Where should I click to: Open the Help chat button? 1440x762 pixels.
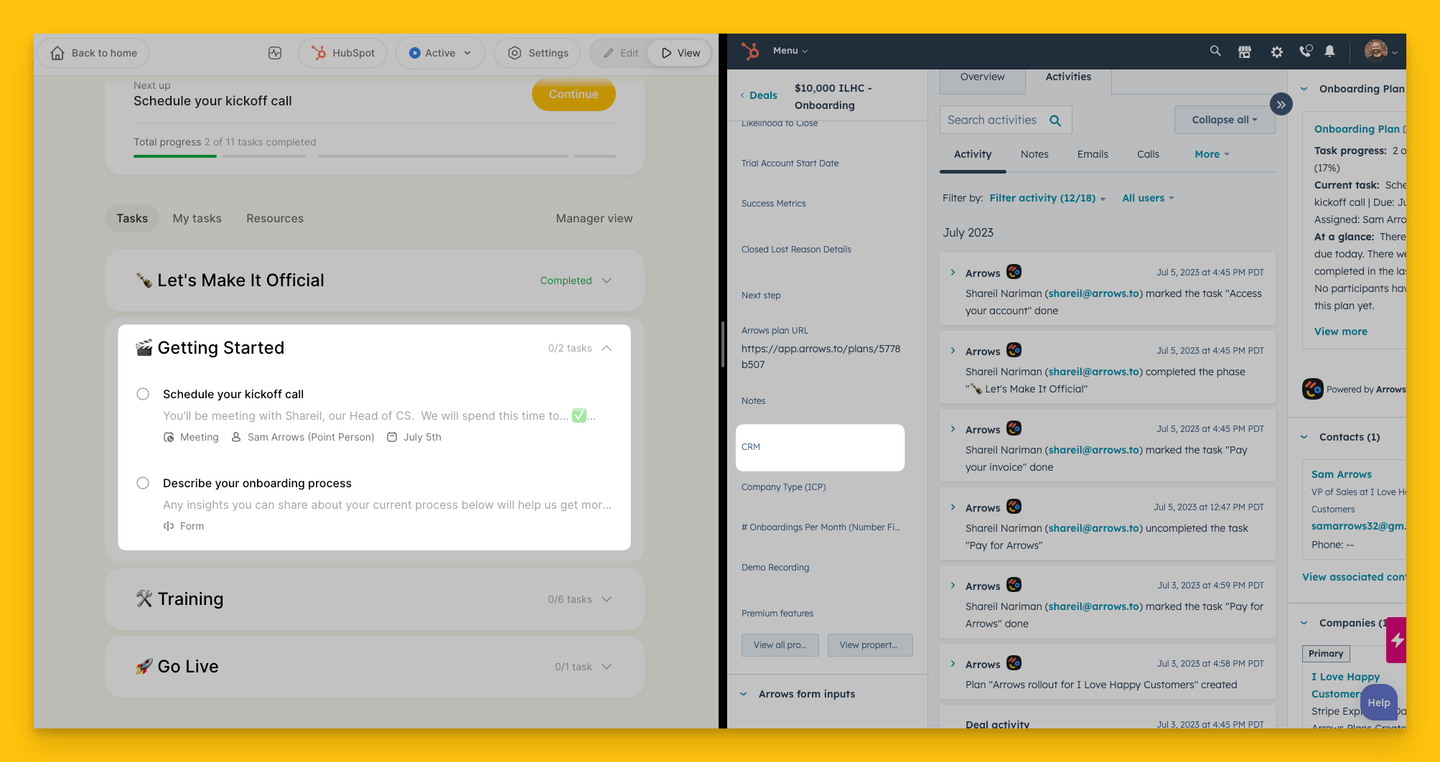point(1378,702)
